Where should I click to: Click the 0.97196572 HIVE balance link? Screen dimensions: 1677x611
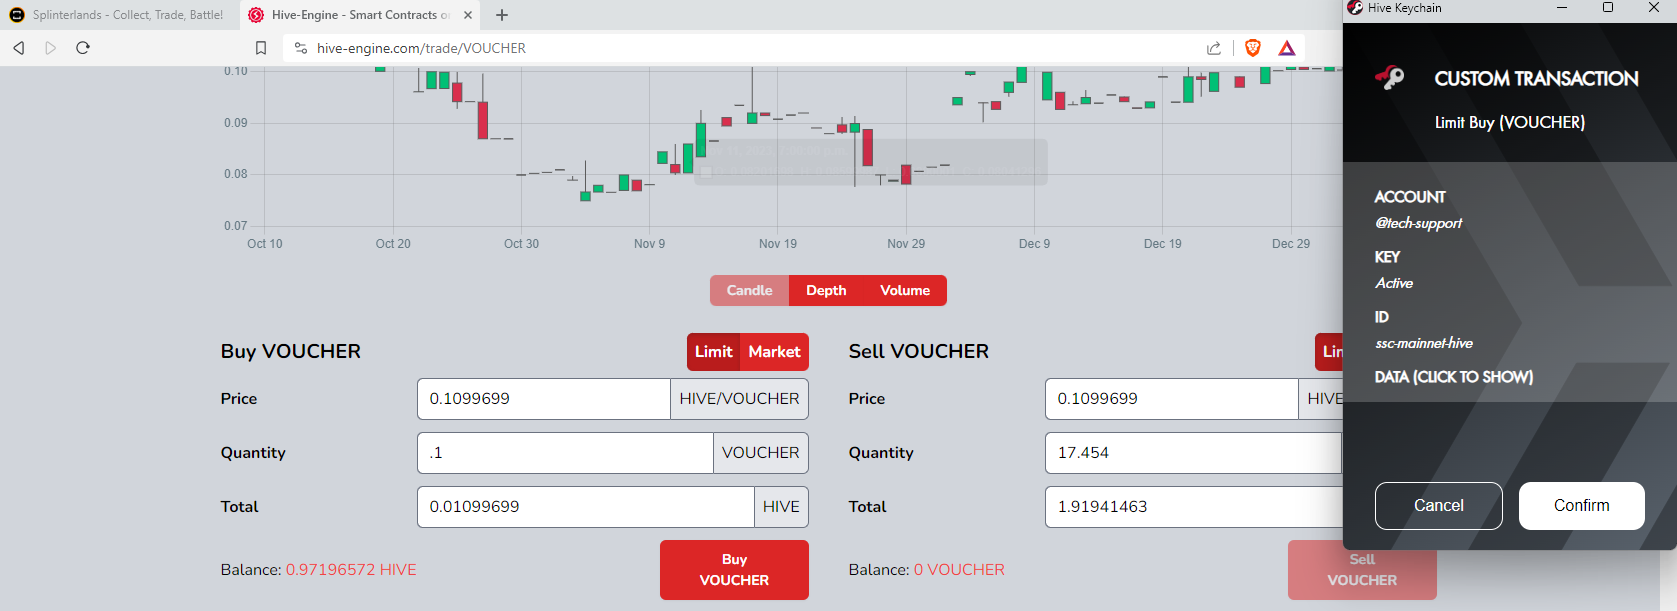click(351, 570)
